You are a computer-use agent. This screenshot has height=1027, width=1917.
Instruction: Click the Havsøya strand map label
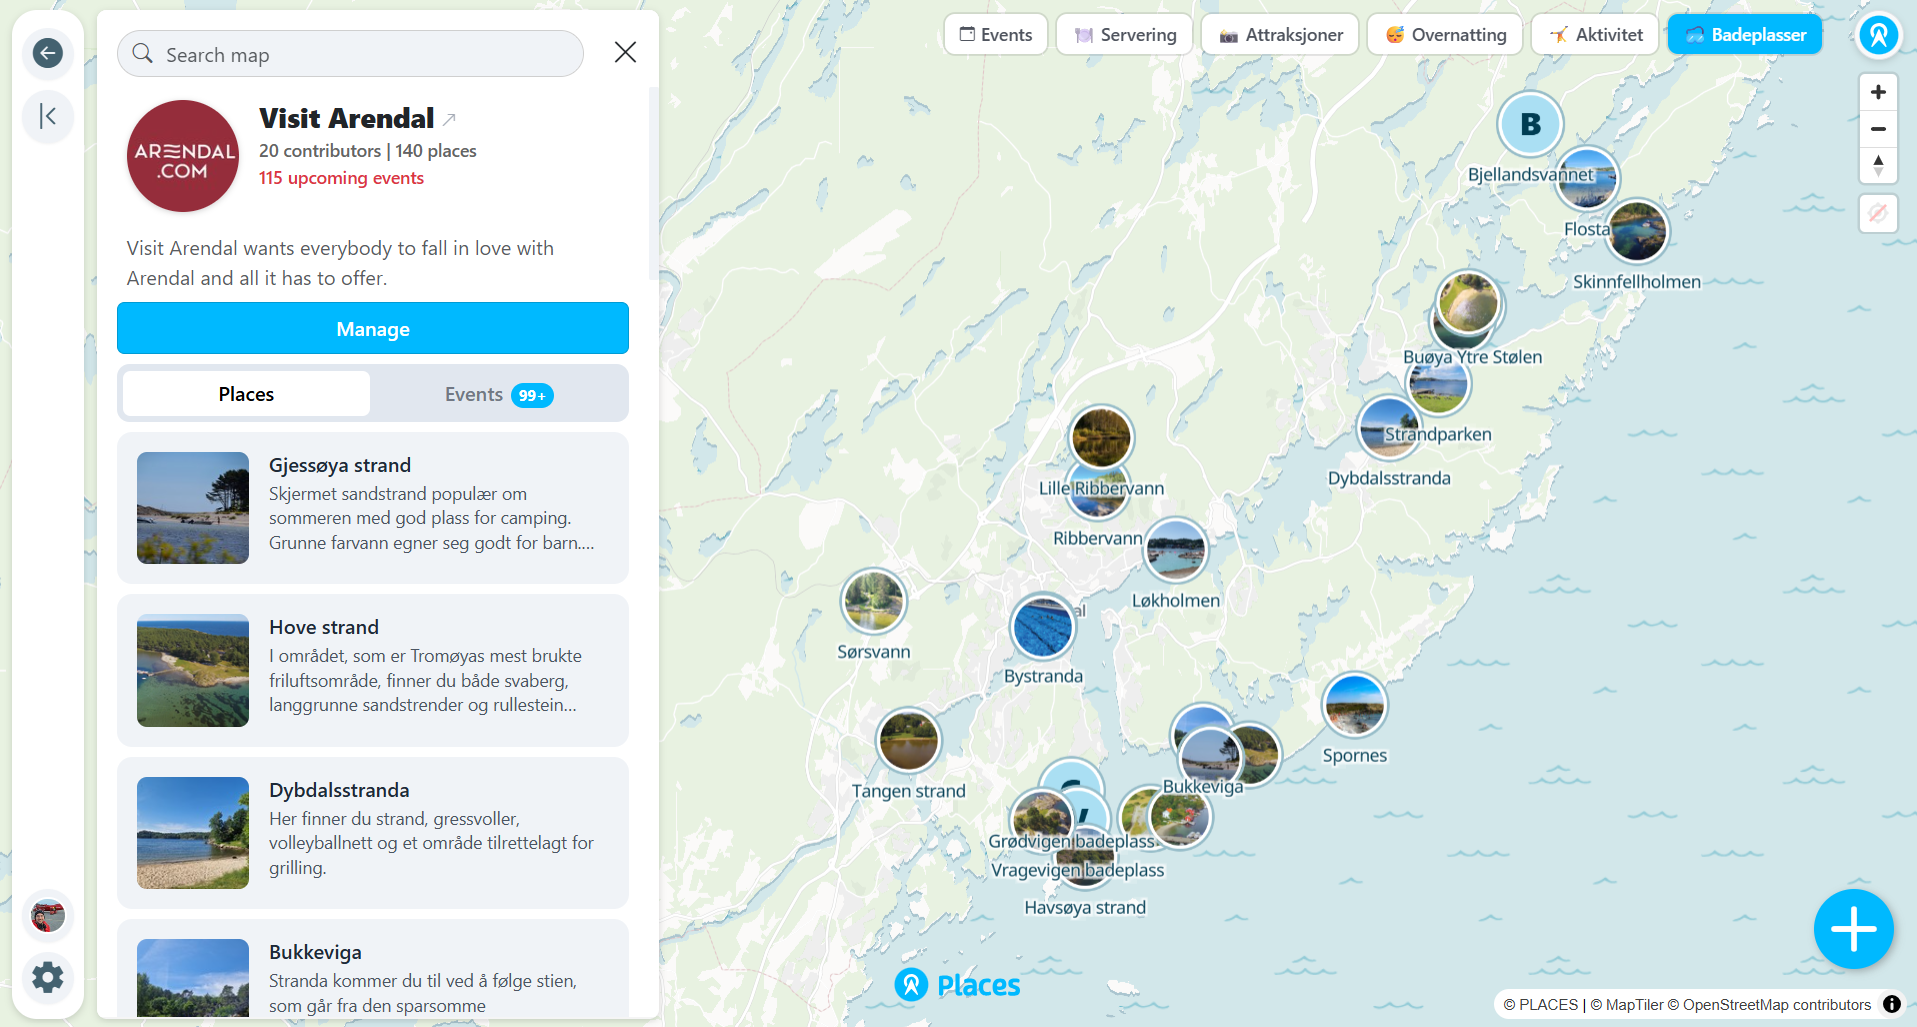(x=1085, y=907)
